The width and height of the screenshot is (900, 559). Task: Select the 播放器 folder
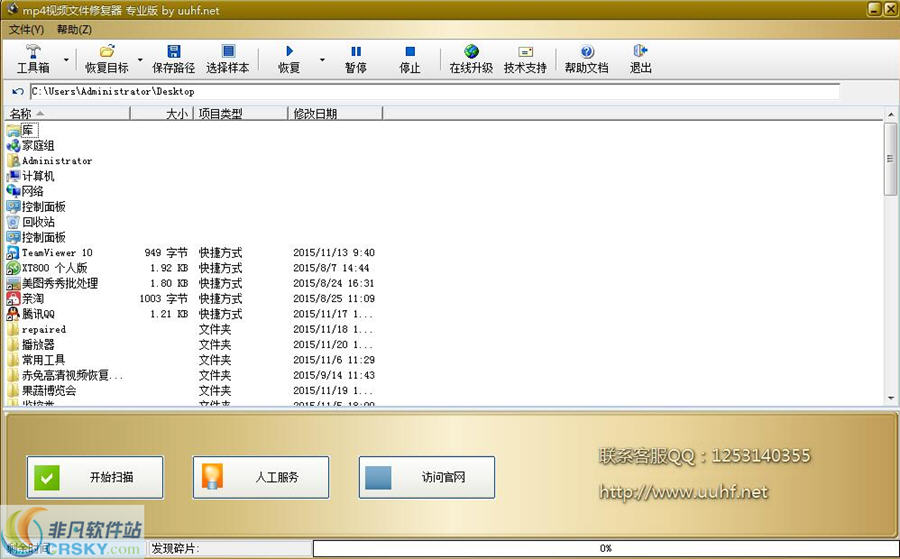click(x=31, y=344)
